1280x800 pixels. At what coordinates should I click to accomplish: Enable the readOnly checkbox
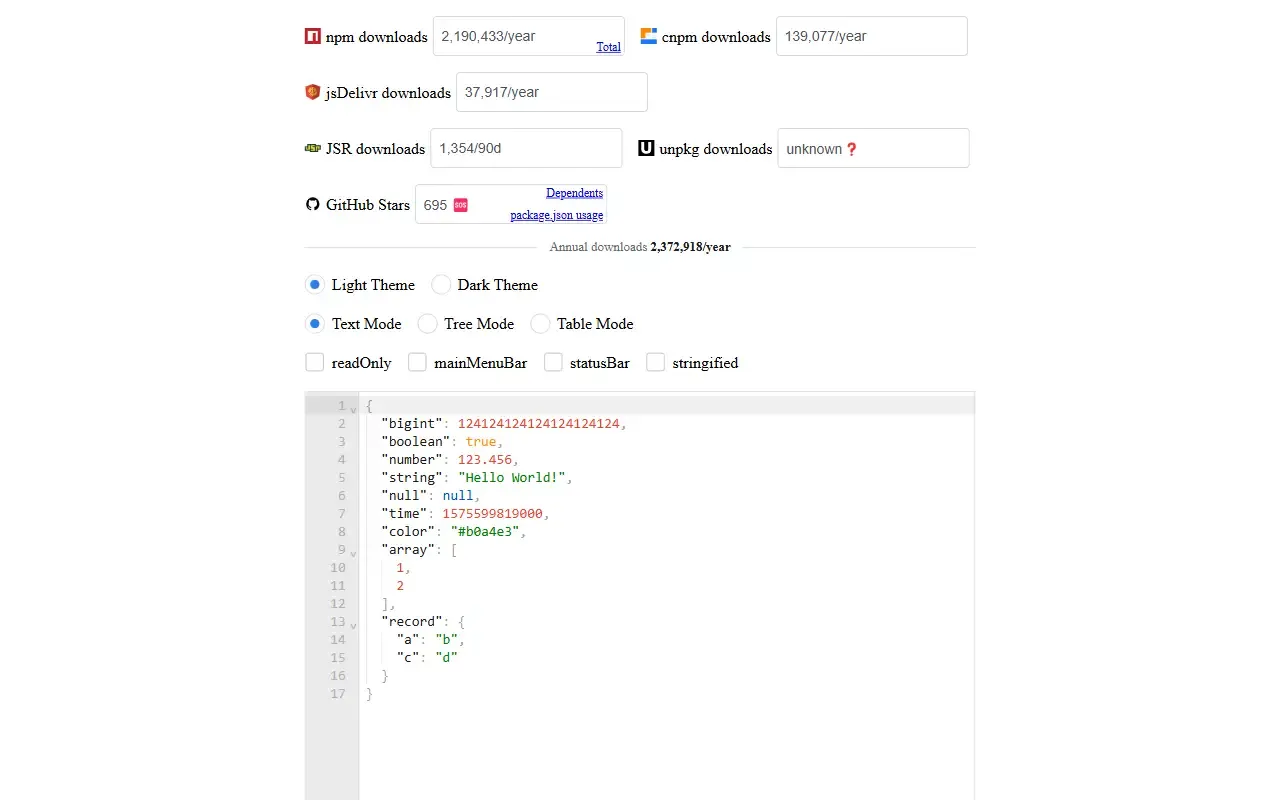[x=315, y=363]
